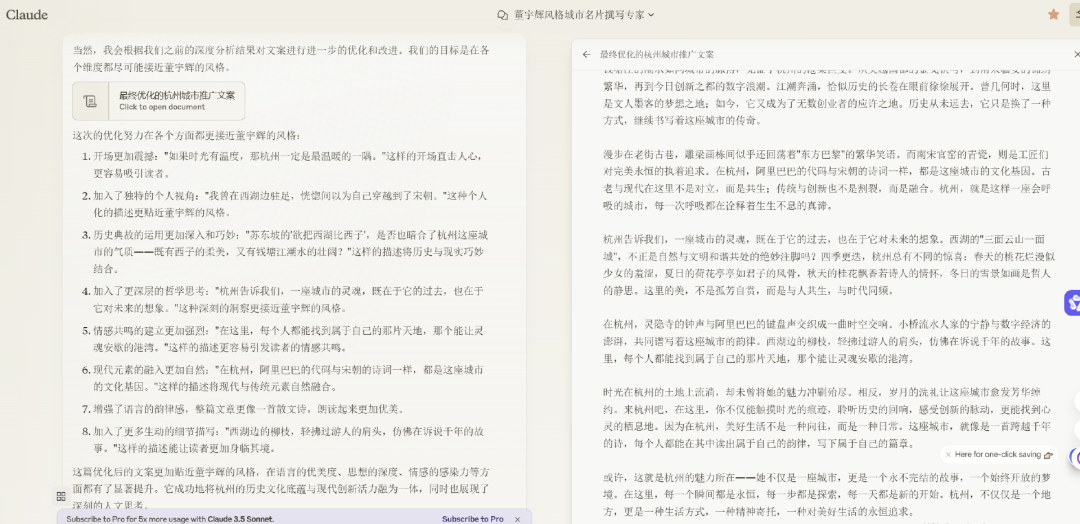The height and width of the screenshot is (524, 1080).
Task: Click list item 3 starting with 历史典故的运用
Action: [288, 251]
